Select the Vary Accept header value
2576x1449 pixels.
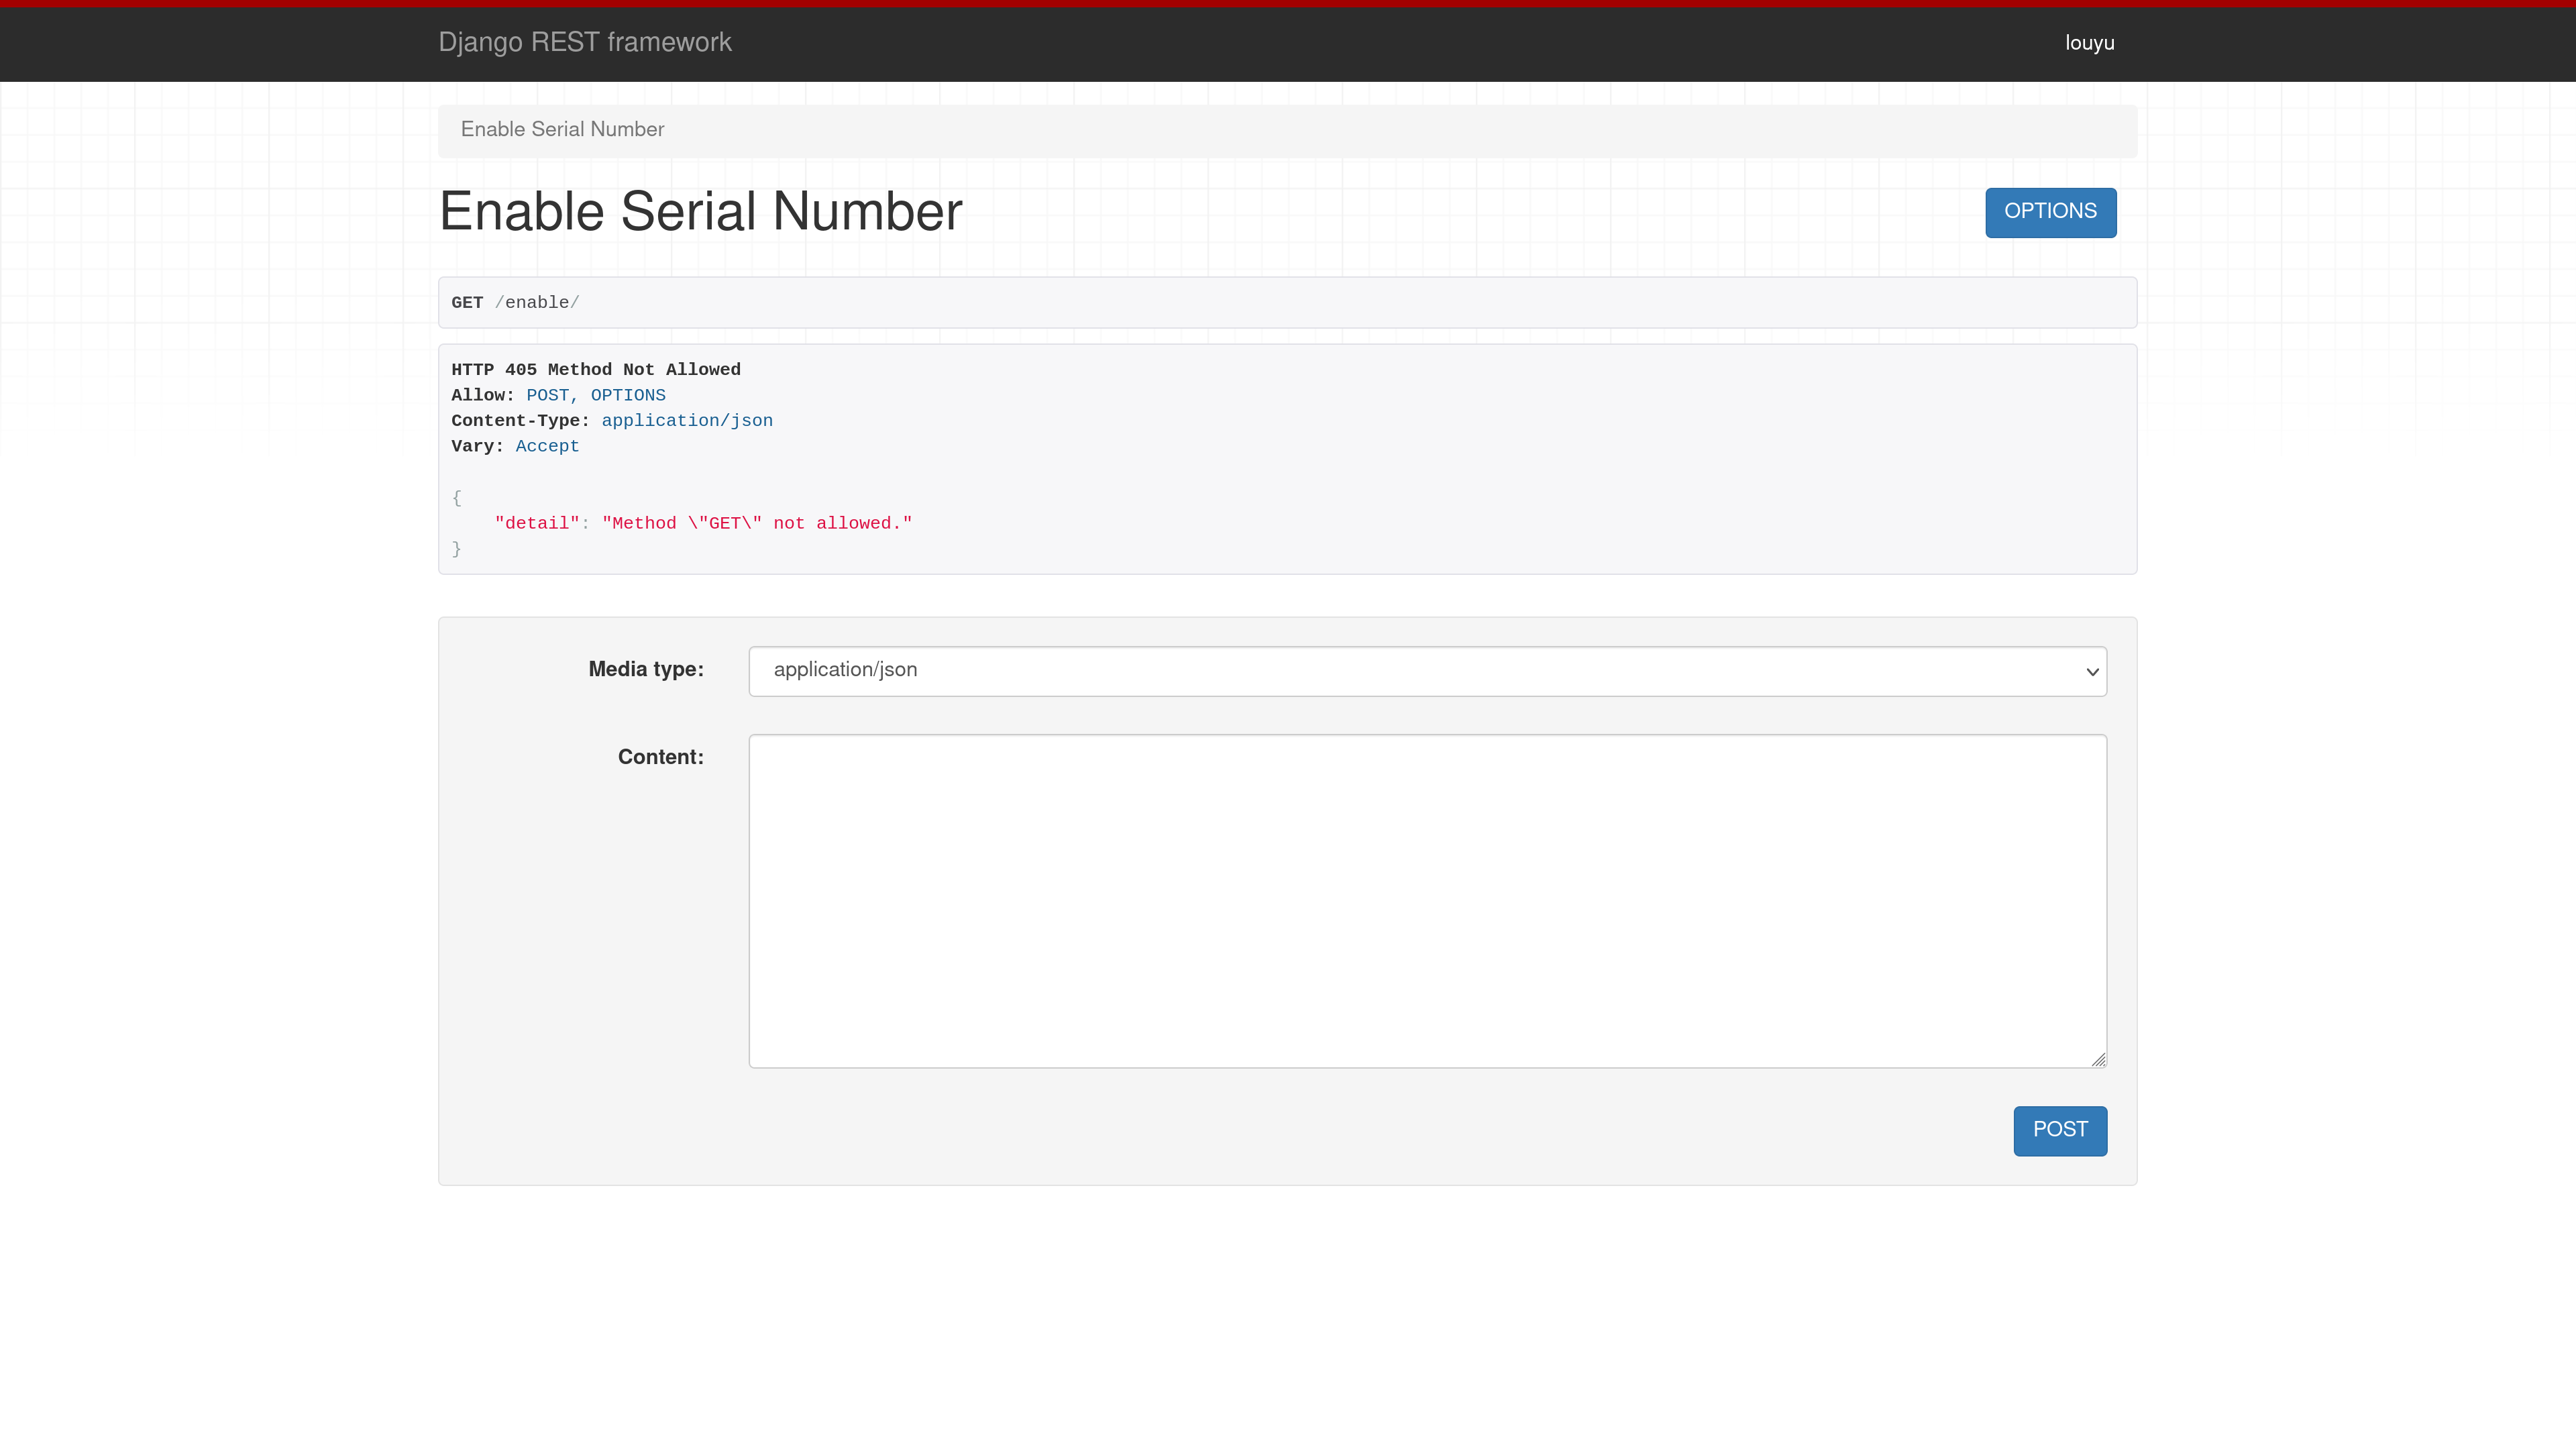[547, 447]
